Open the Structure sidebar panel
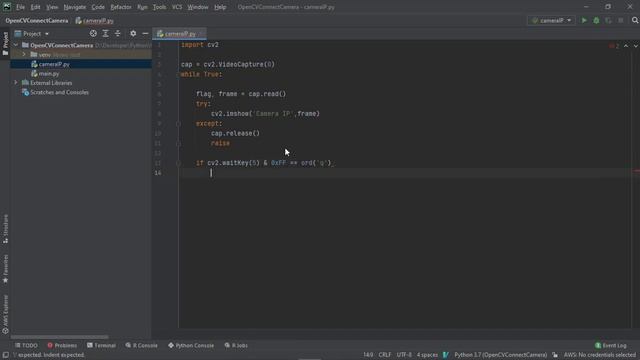Screen dimensions: 640x360 point(5,229)
